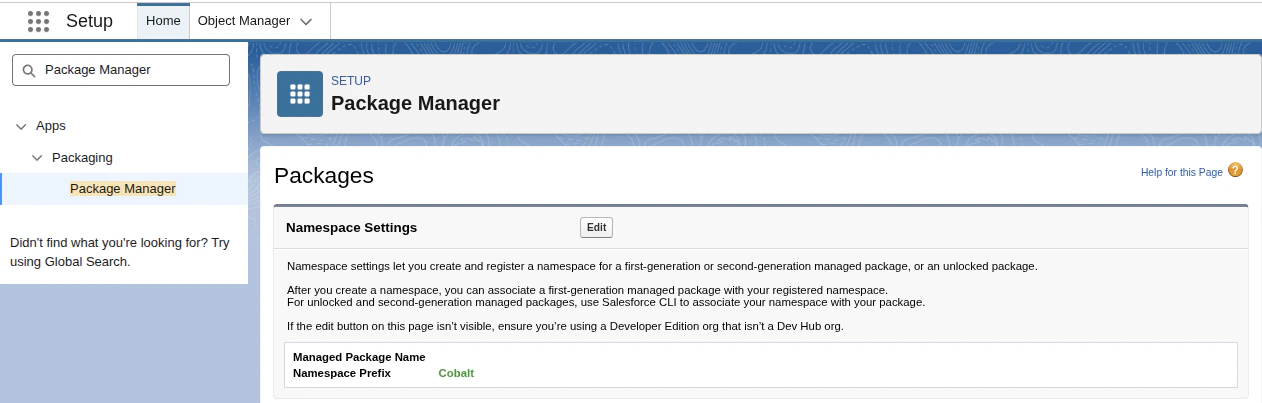
Task: Collapse the Packaging tree section
Action: click(37, 158)
